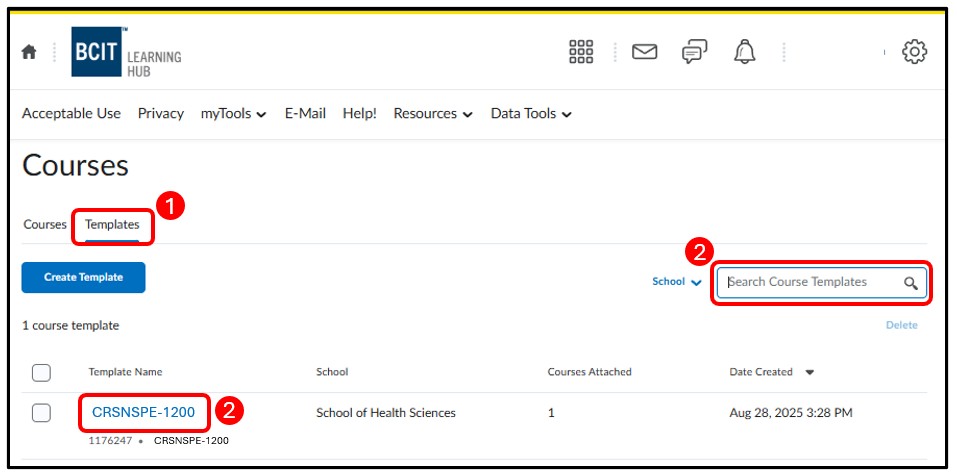Screen dimensions: 957x476
Task: Switch to the Templates tab
Action: tap(112, 225)
